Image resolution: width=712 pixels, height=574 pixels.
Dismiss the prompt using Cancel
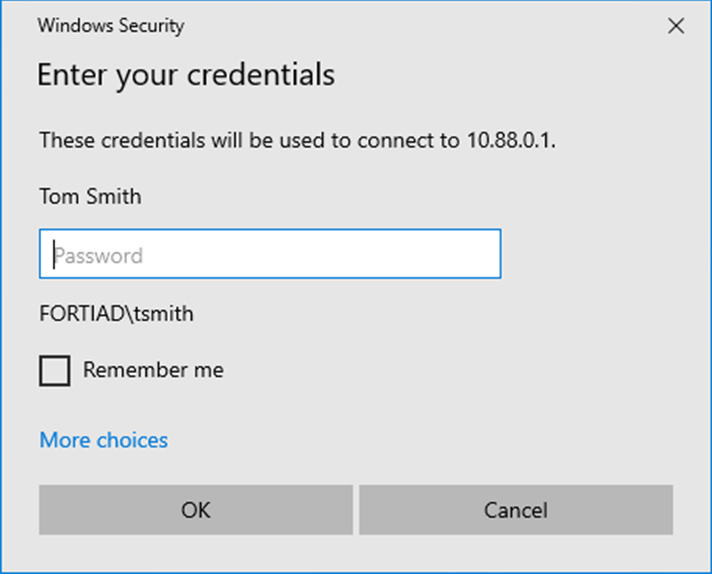516,510
